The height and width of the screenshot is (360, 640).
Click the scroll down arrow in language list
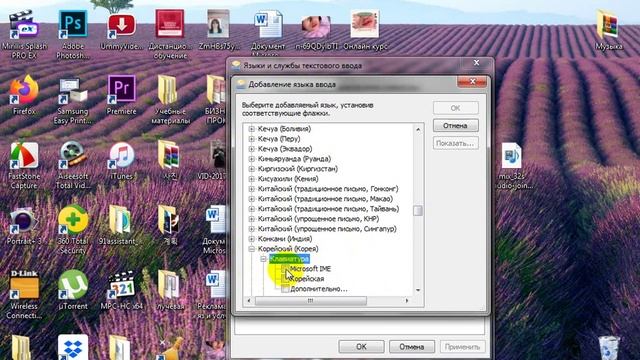(418, 291)
